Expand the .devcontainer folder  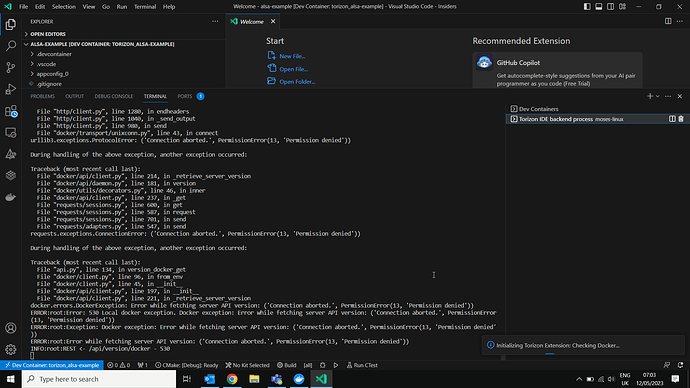pyautogui.click(x=124, y=54)
